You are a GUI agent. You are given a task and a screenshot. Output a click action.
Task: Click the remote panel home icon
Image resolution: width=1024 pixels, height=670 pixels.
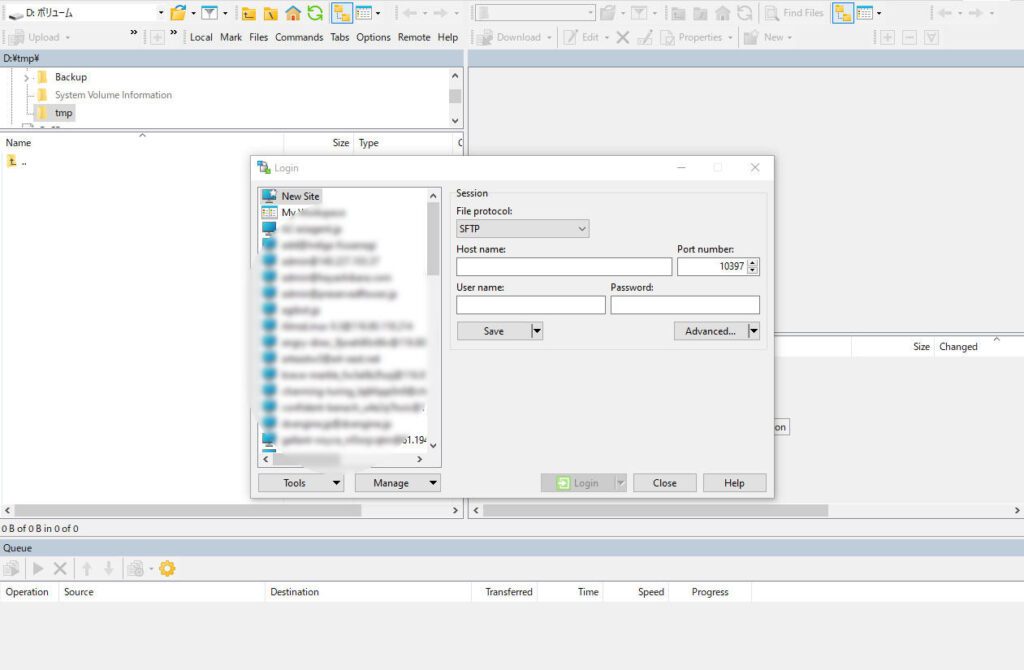722,13
